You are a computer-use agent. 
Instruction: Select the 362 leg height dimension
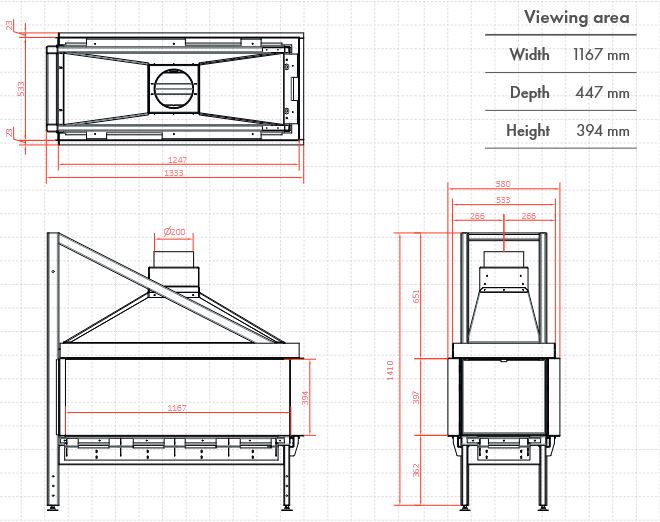[x=418, y=471]
